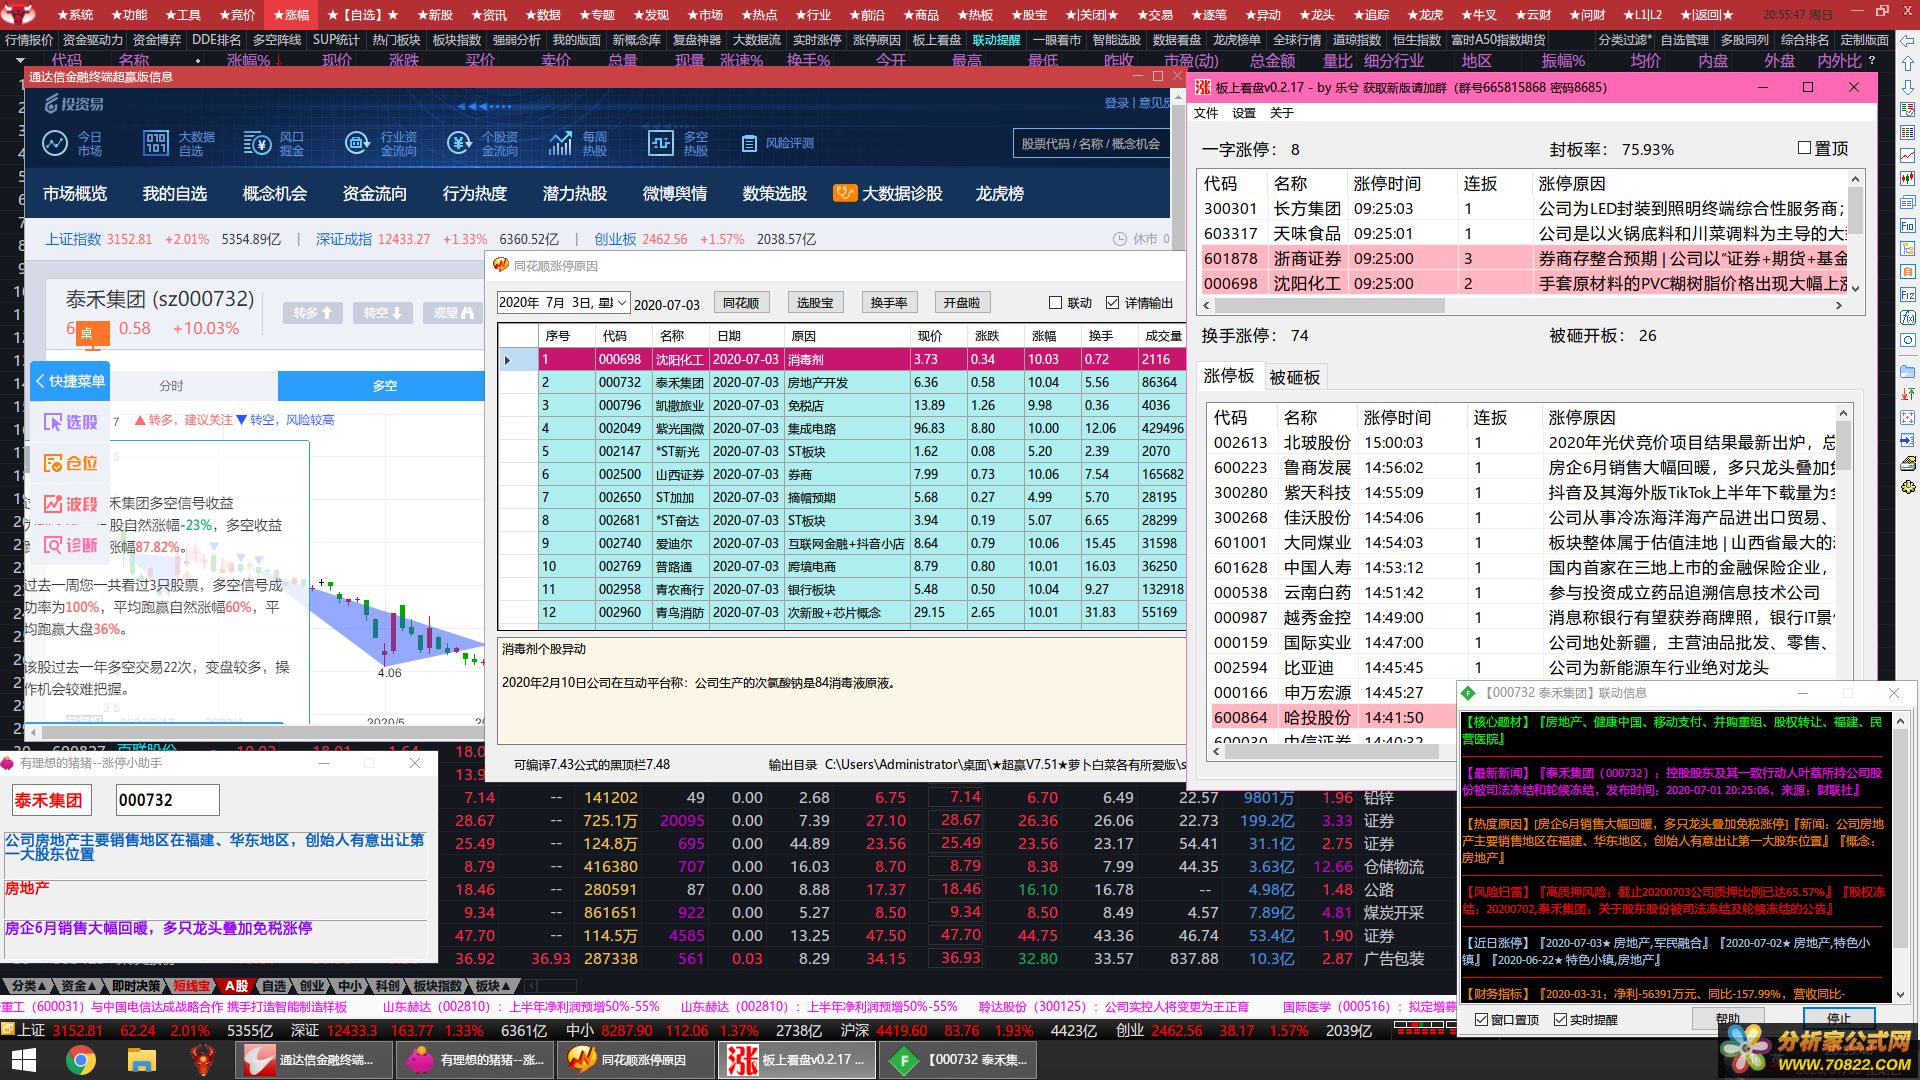Open 个股资金流向 icon
Viewport: 1920px width, 1080px height.
point(459,143)
